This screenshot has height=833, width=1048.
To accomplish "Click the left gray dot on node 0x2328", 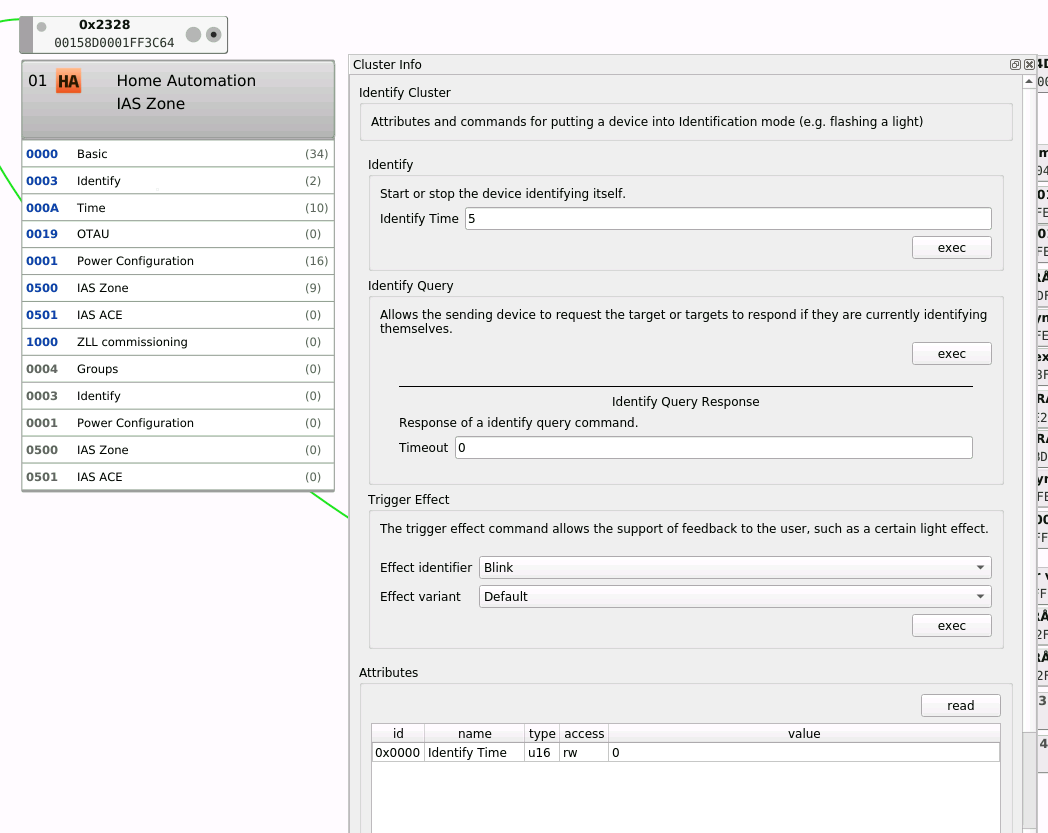I will point(41,27).
